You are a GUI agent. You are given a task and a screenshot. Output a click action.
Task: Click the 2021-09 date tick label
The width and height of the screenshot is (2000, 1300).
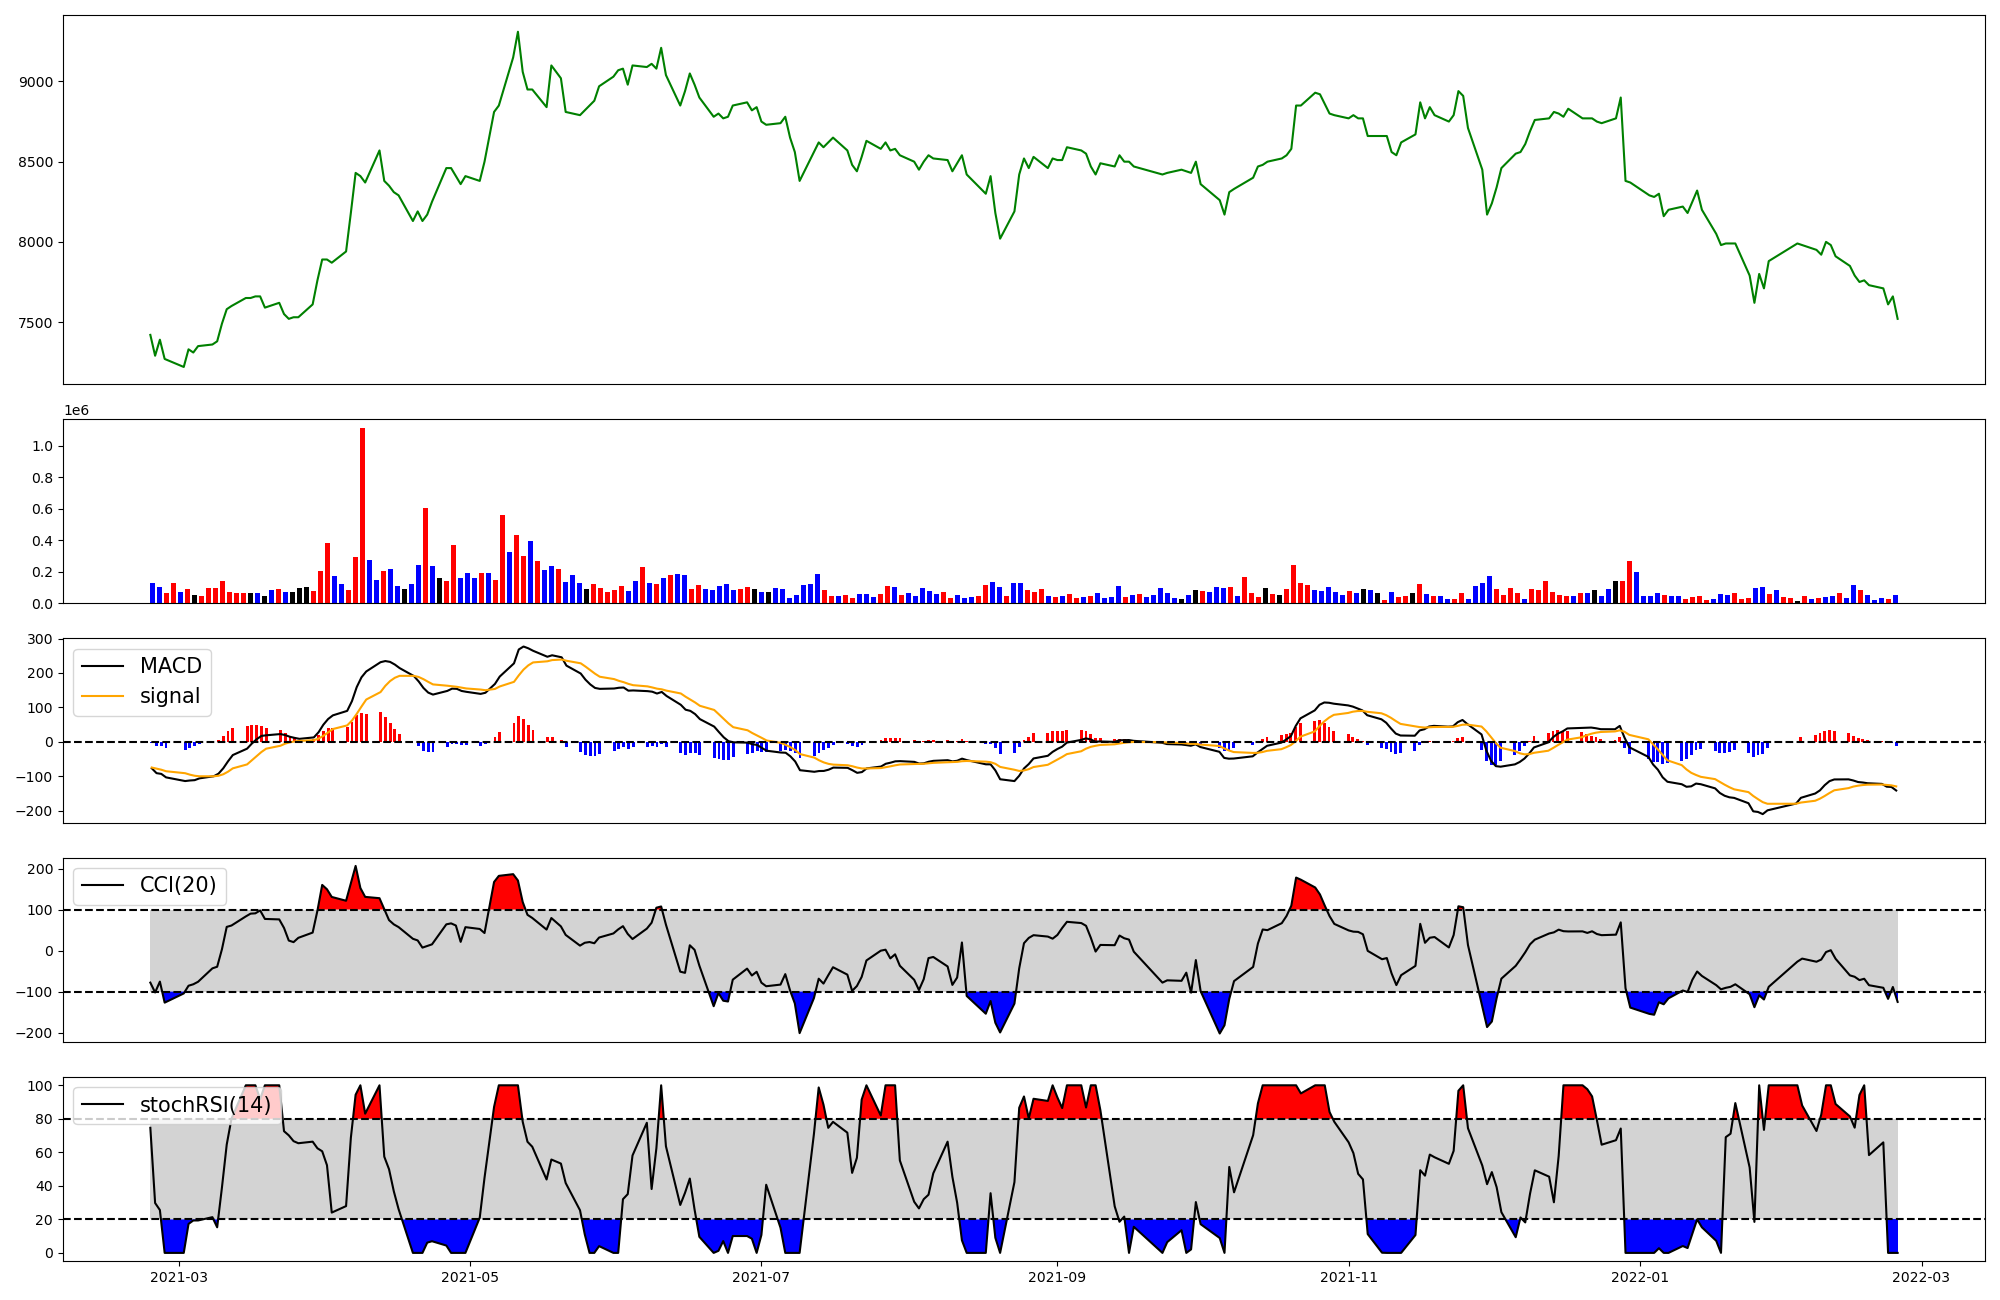1057,1276
